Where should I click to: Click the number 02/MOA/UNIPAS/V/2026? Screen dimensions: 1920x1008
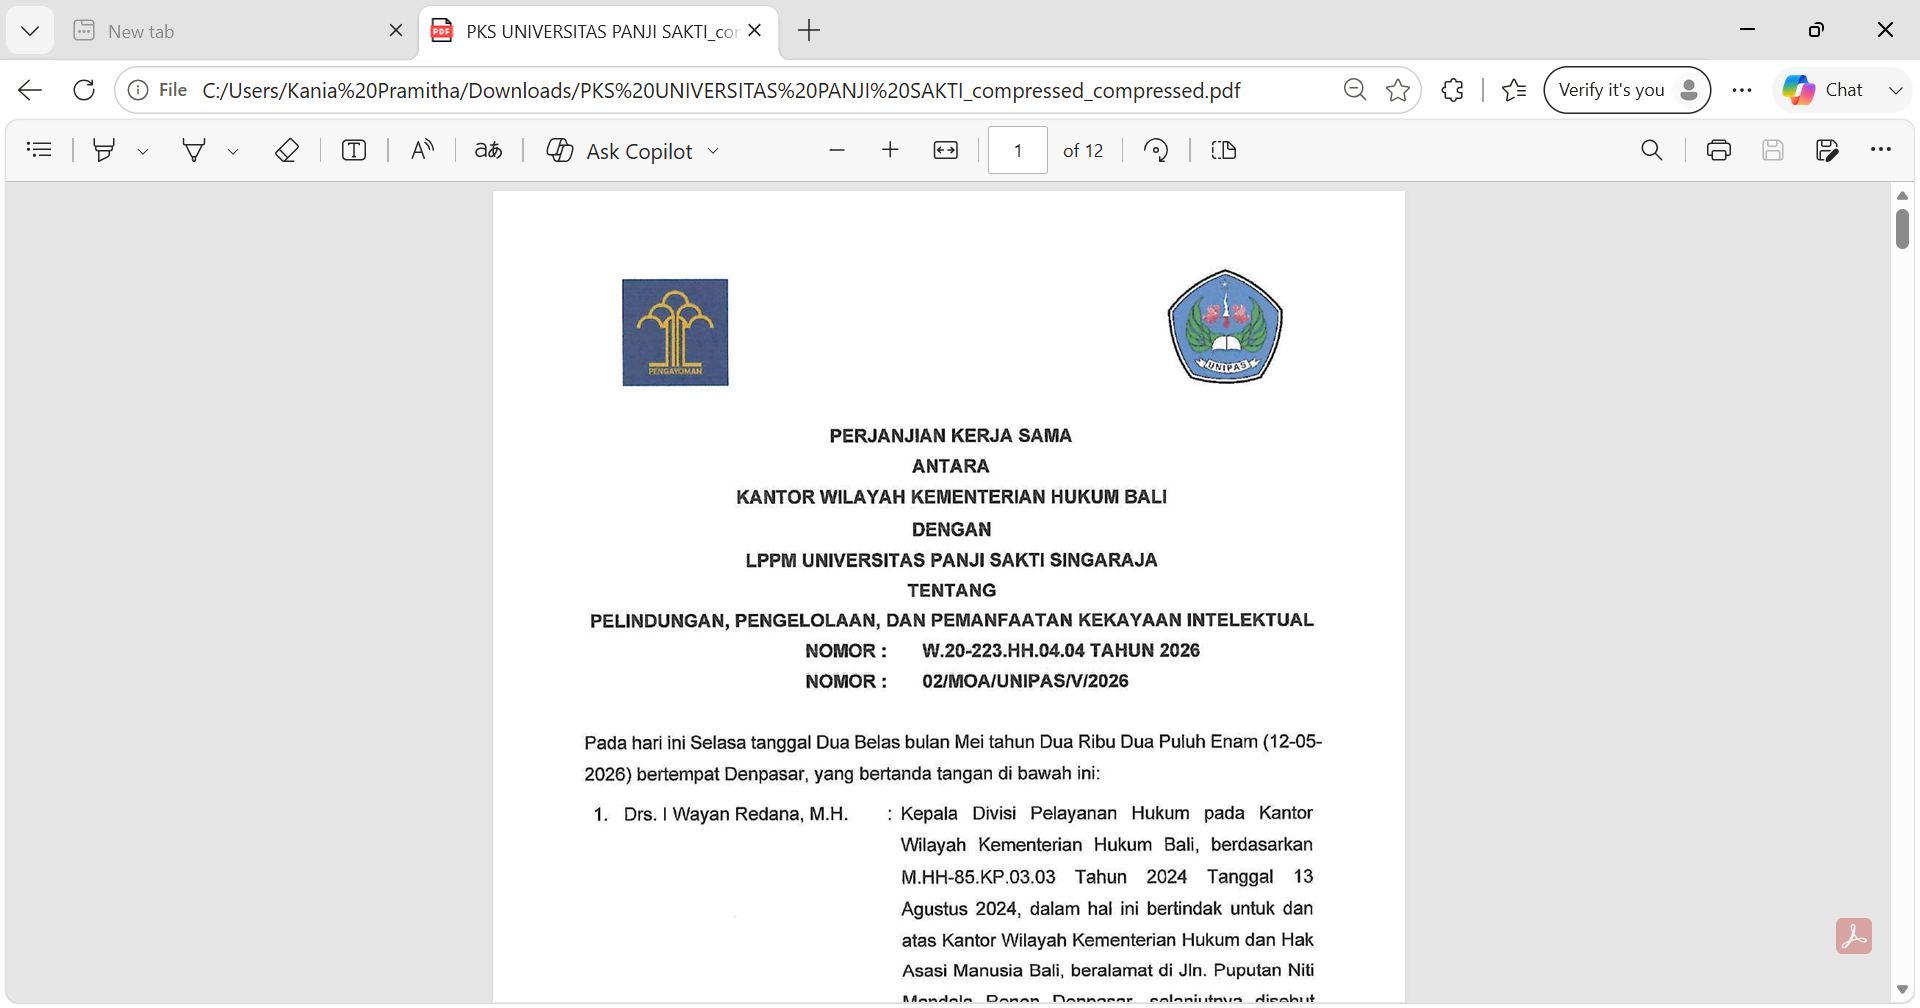point(1025,682)
